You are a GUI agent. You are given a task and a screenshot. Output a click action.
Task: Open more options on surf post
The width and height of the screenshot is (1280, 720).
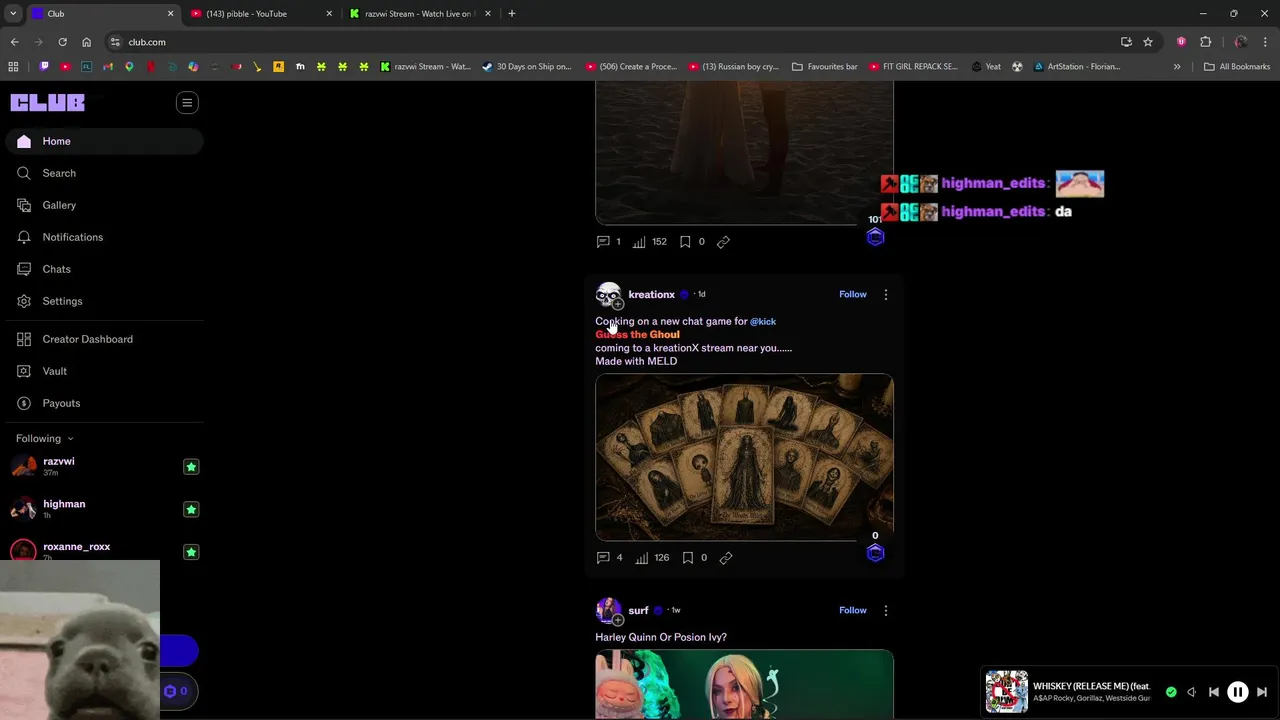(x=885, y=611)
